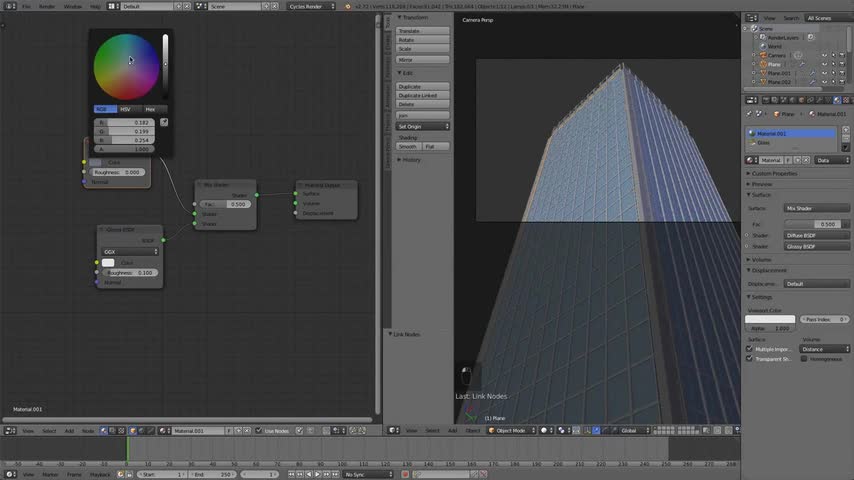Toggle the Homogeneous checkbox

click(x=804, y=359)
